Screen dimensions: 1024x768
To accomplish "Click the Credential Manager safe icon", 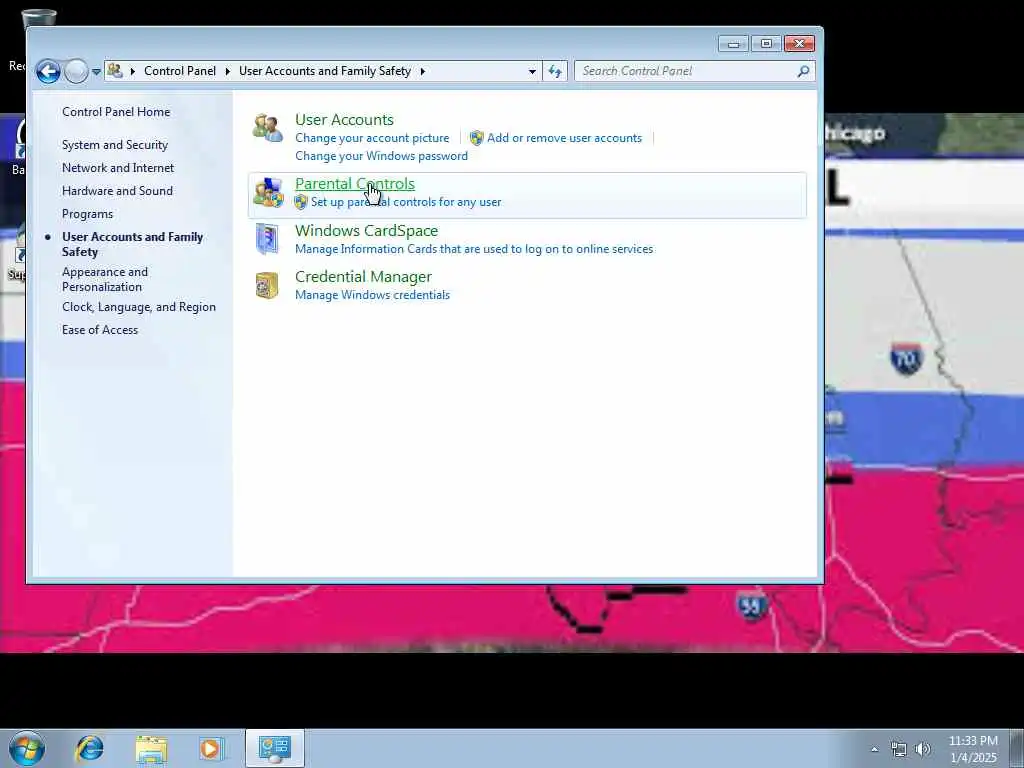I will click(x=266, y=285).
